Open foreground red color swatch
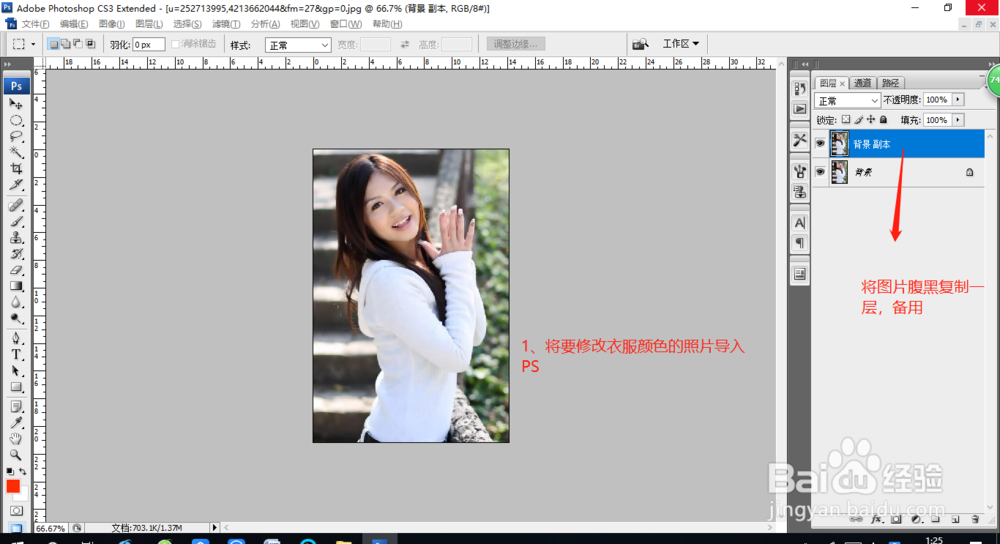Screen dimensions: 1000x544 [x=13, y=487]
